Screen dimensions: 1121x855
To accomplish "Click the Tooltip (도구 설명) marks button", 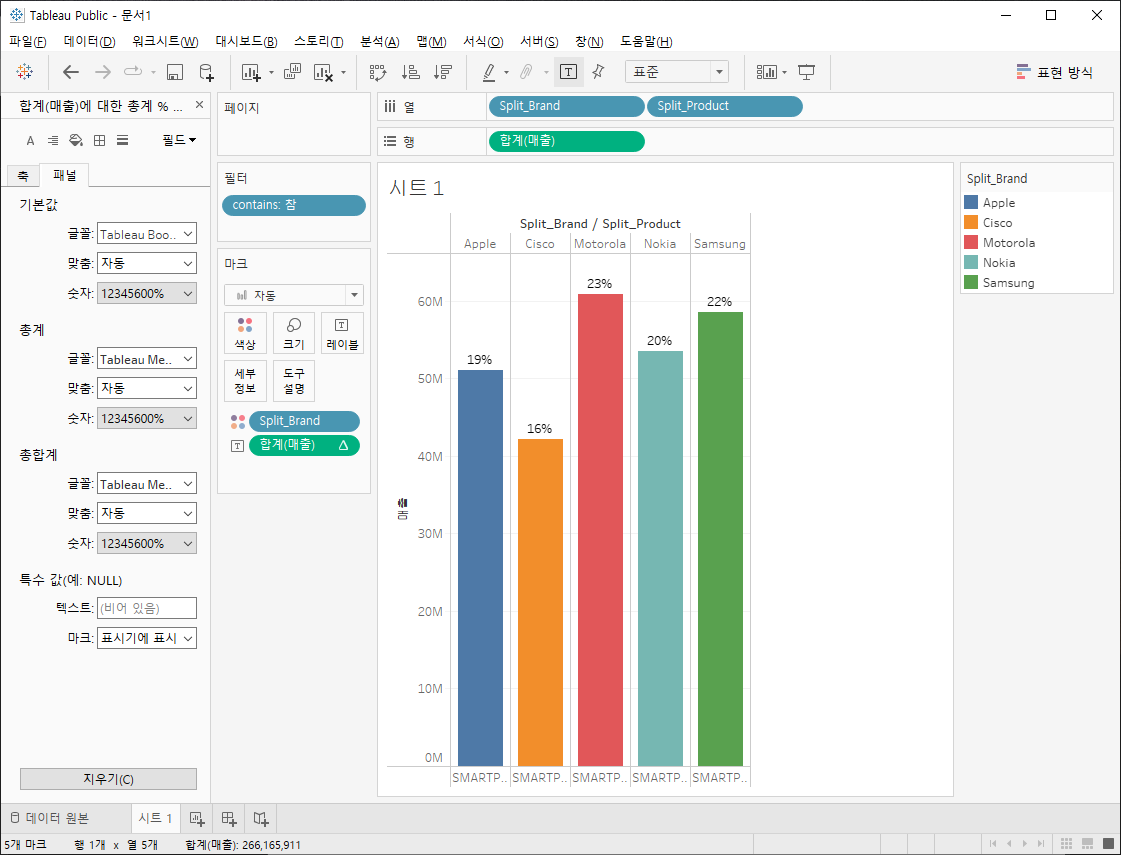I will [294, 380].
